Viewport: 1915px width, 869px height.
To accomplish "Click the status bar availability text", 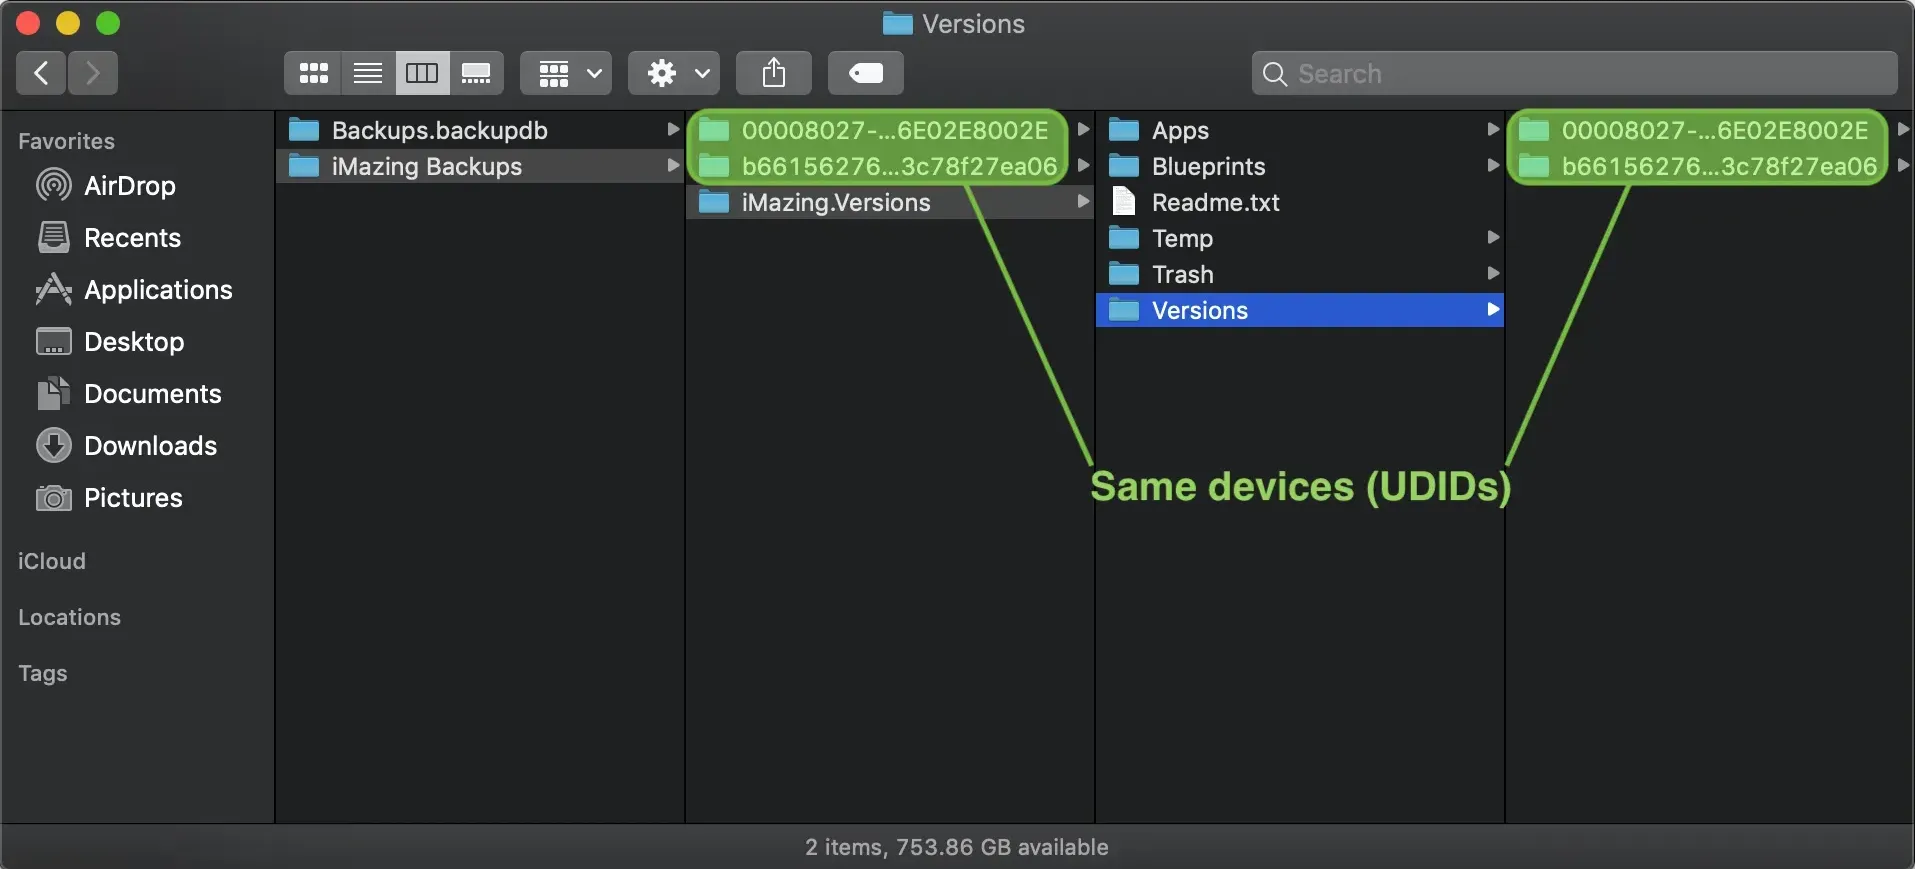I will tap(957, 847).
